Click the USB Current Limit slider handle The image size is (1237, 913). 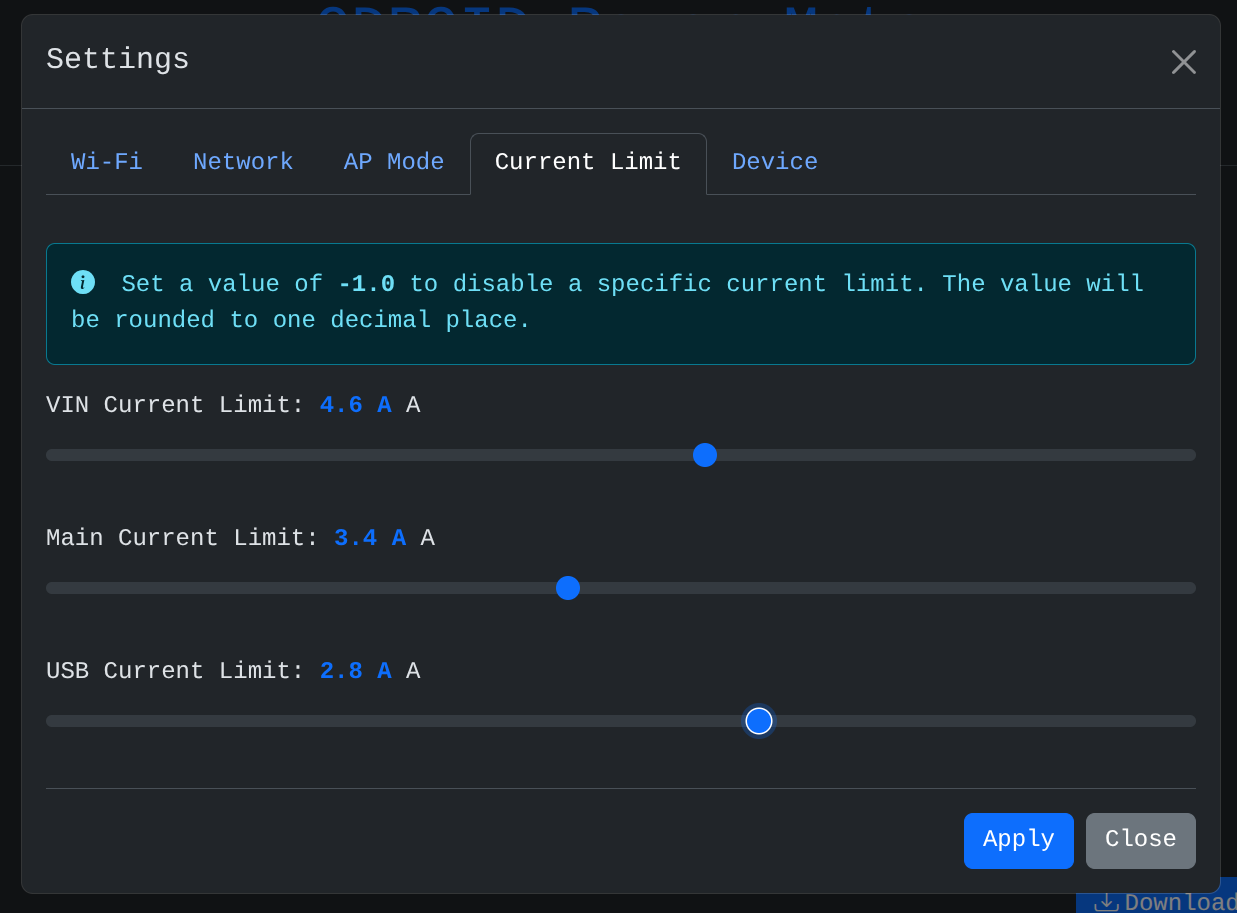759,721
